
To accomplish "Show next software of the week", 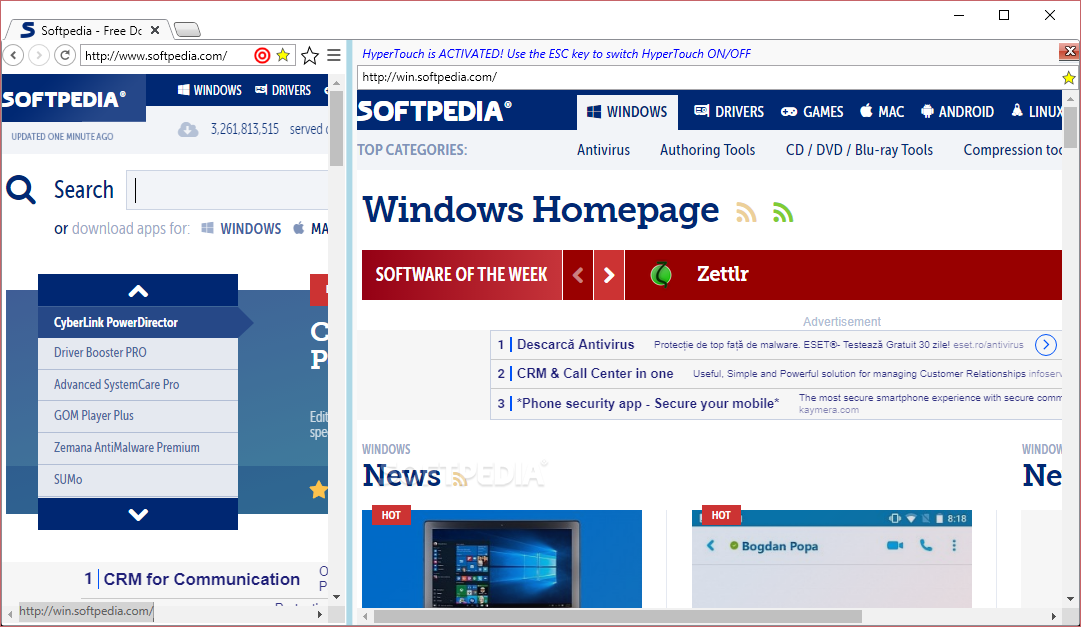I will pyautogui.click(x=609, y=275).
